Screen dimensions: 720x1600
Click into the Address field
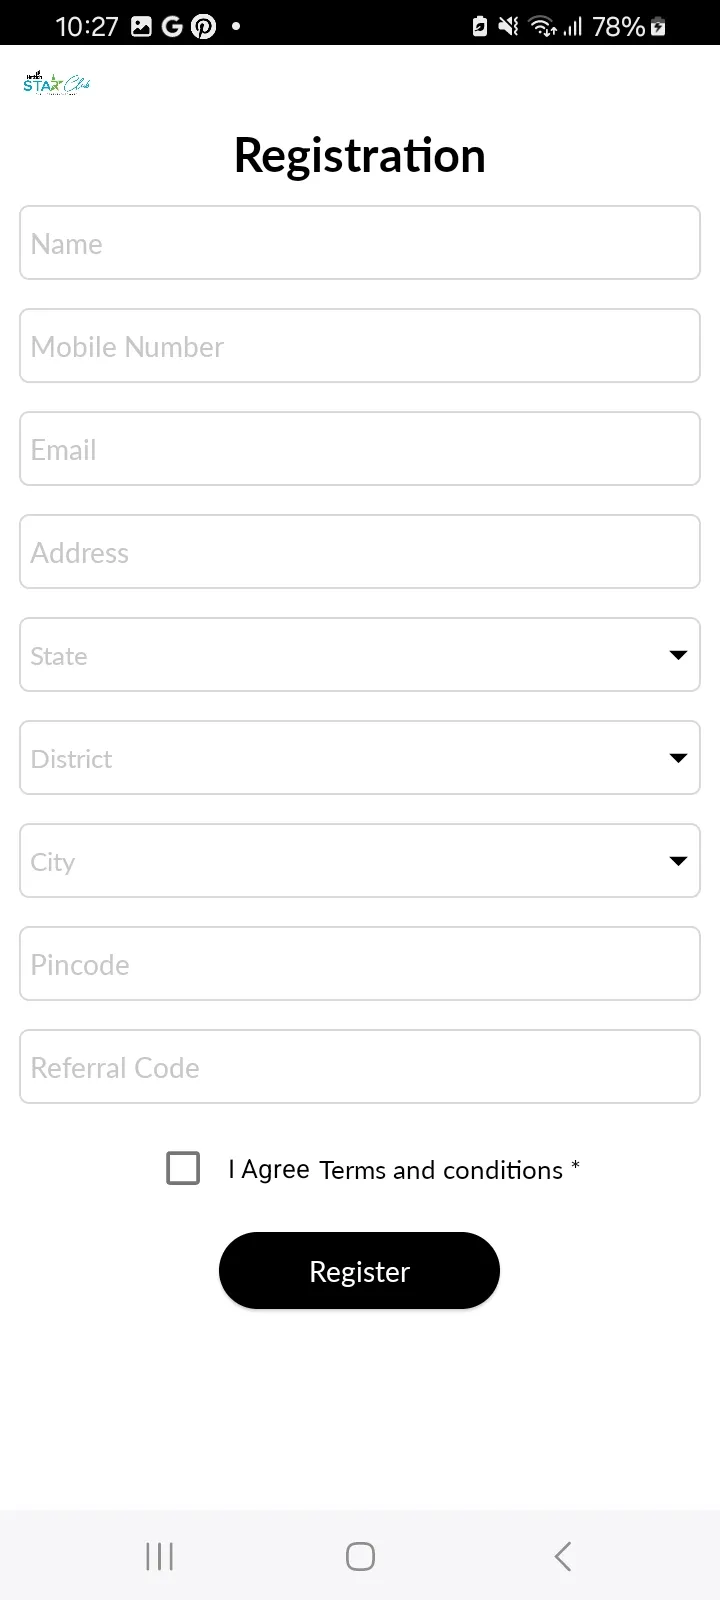click(360, 552)
